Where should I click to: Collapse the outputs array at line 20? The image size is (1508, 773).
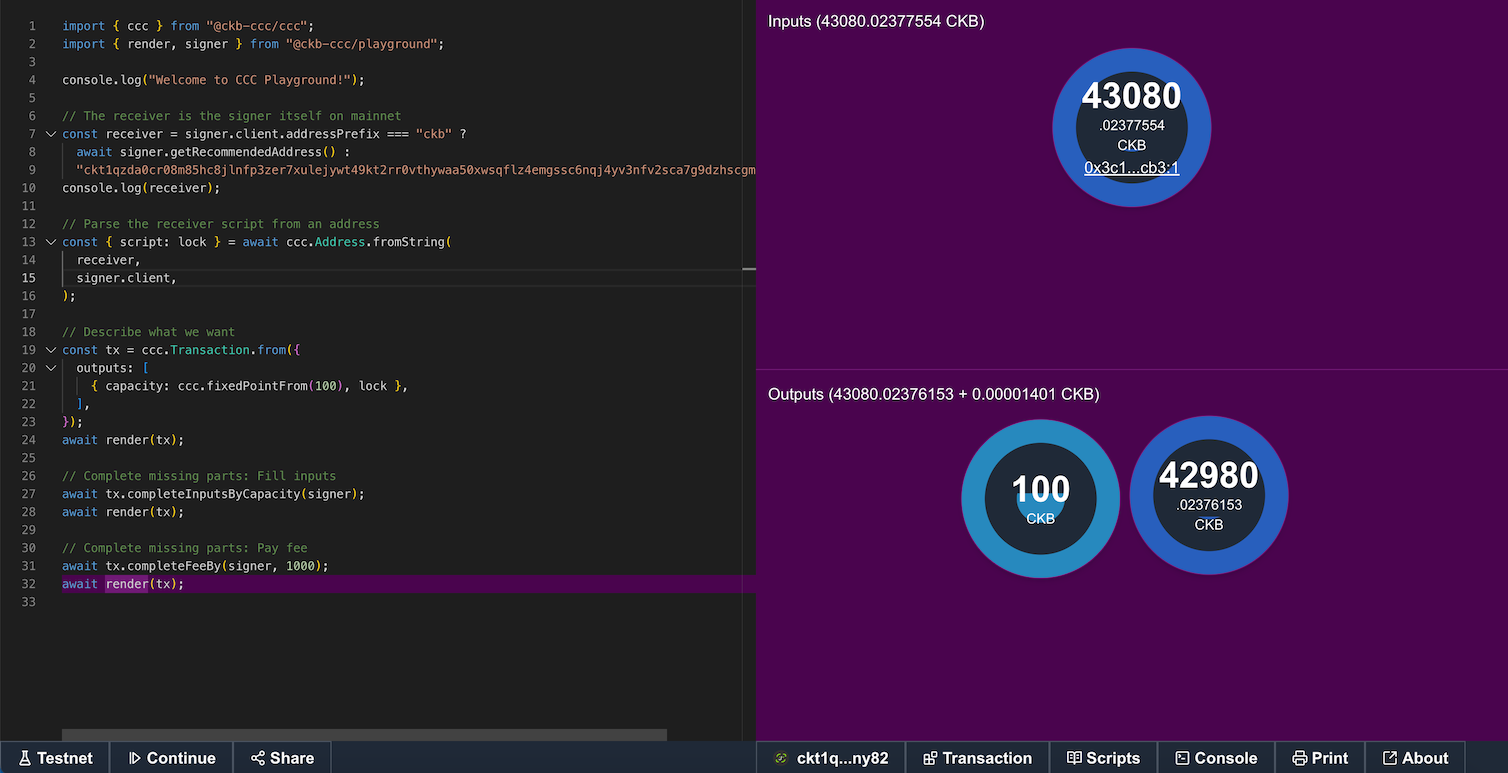(51, 368)
